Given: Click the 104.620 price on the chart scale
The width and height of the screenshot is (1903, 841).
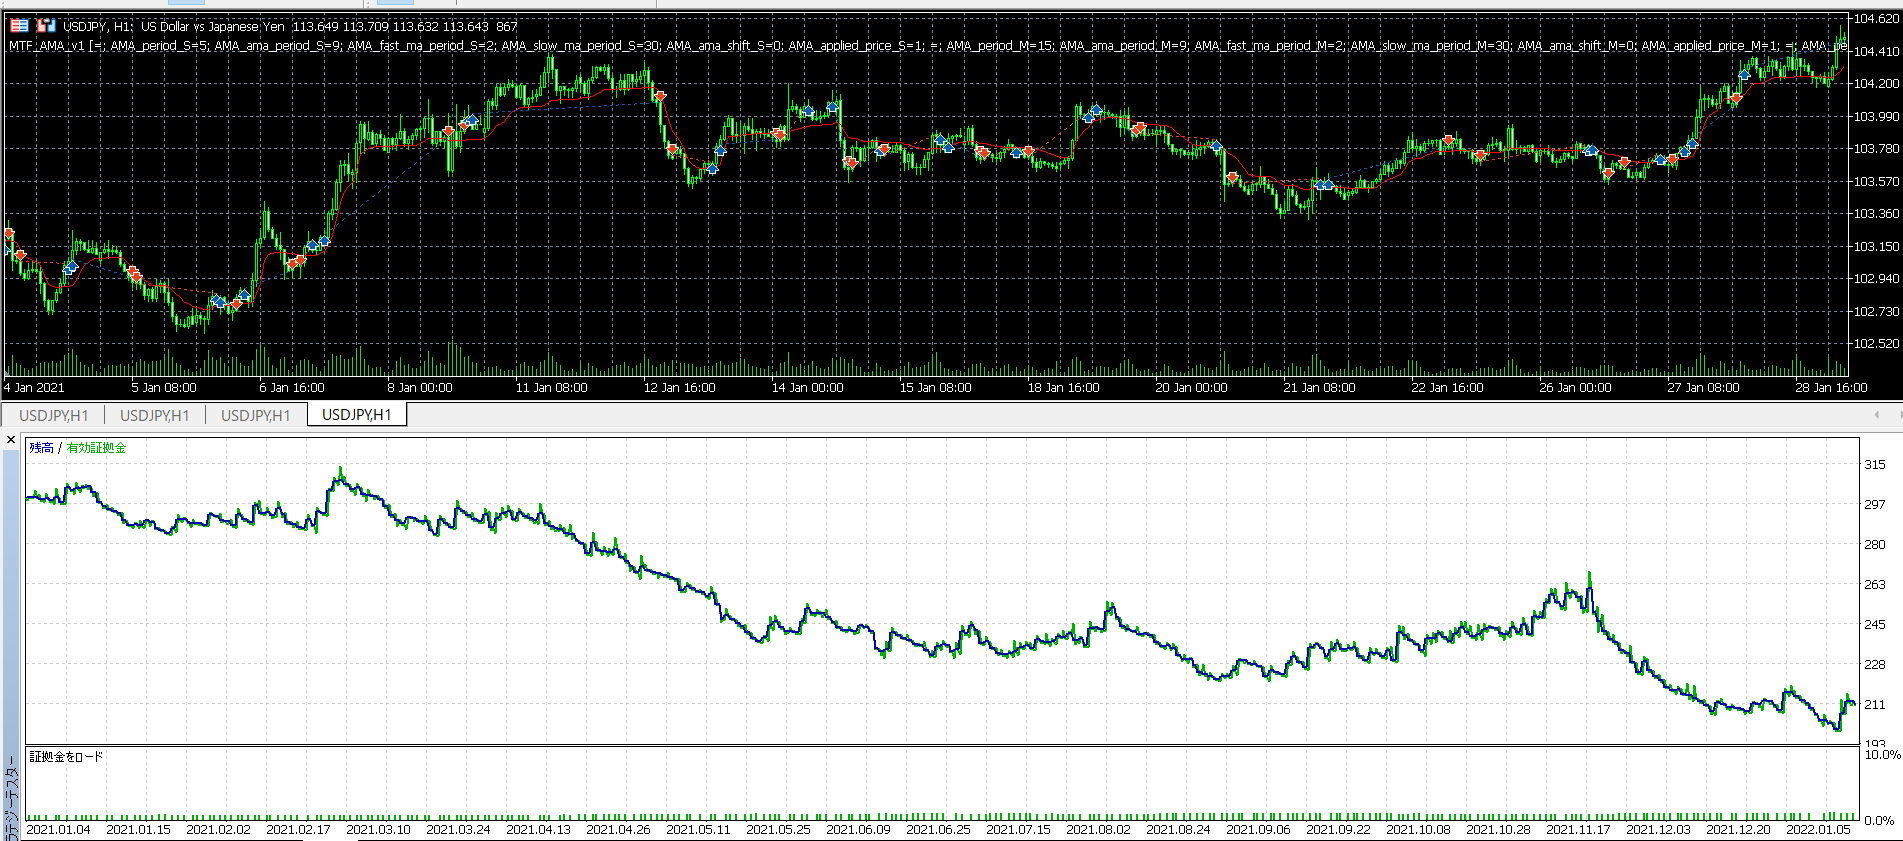Looking at the screenshot, I should coord(1876,19).
